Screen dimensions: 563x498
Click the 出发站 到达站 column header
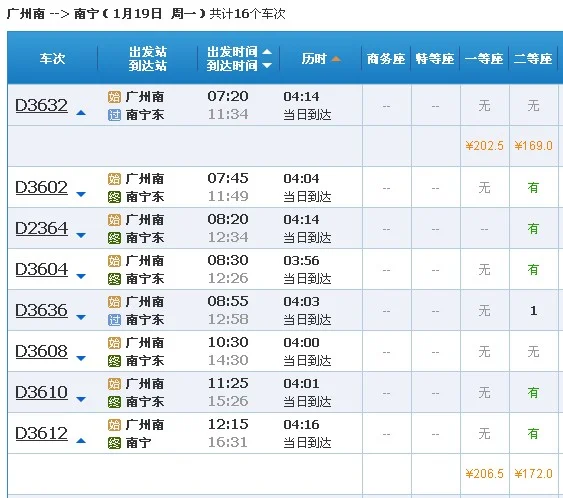coord(148,59)
